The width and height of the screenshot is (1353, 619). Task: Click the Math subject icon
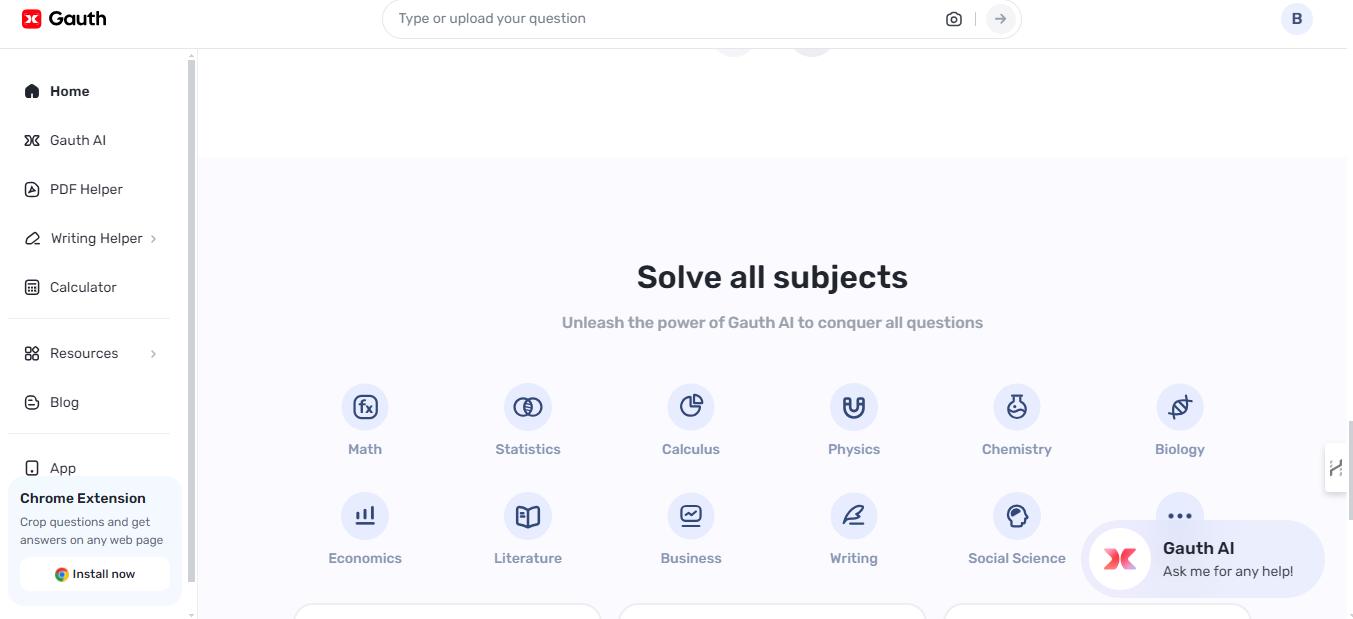click(365, 407)
